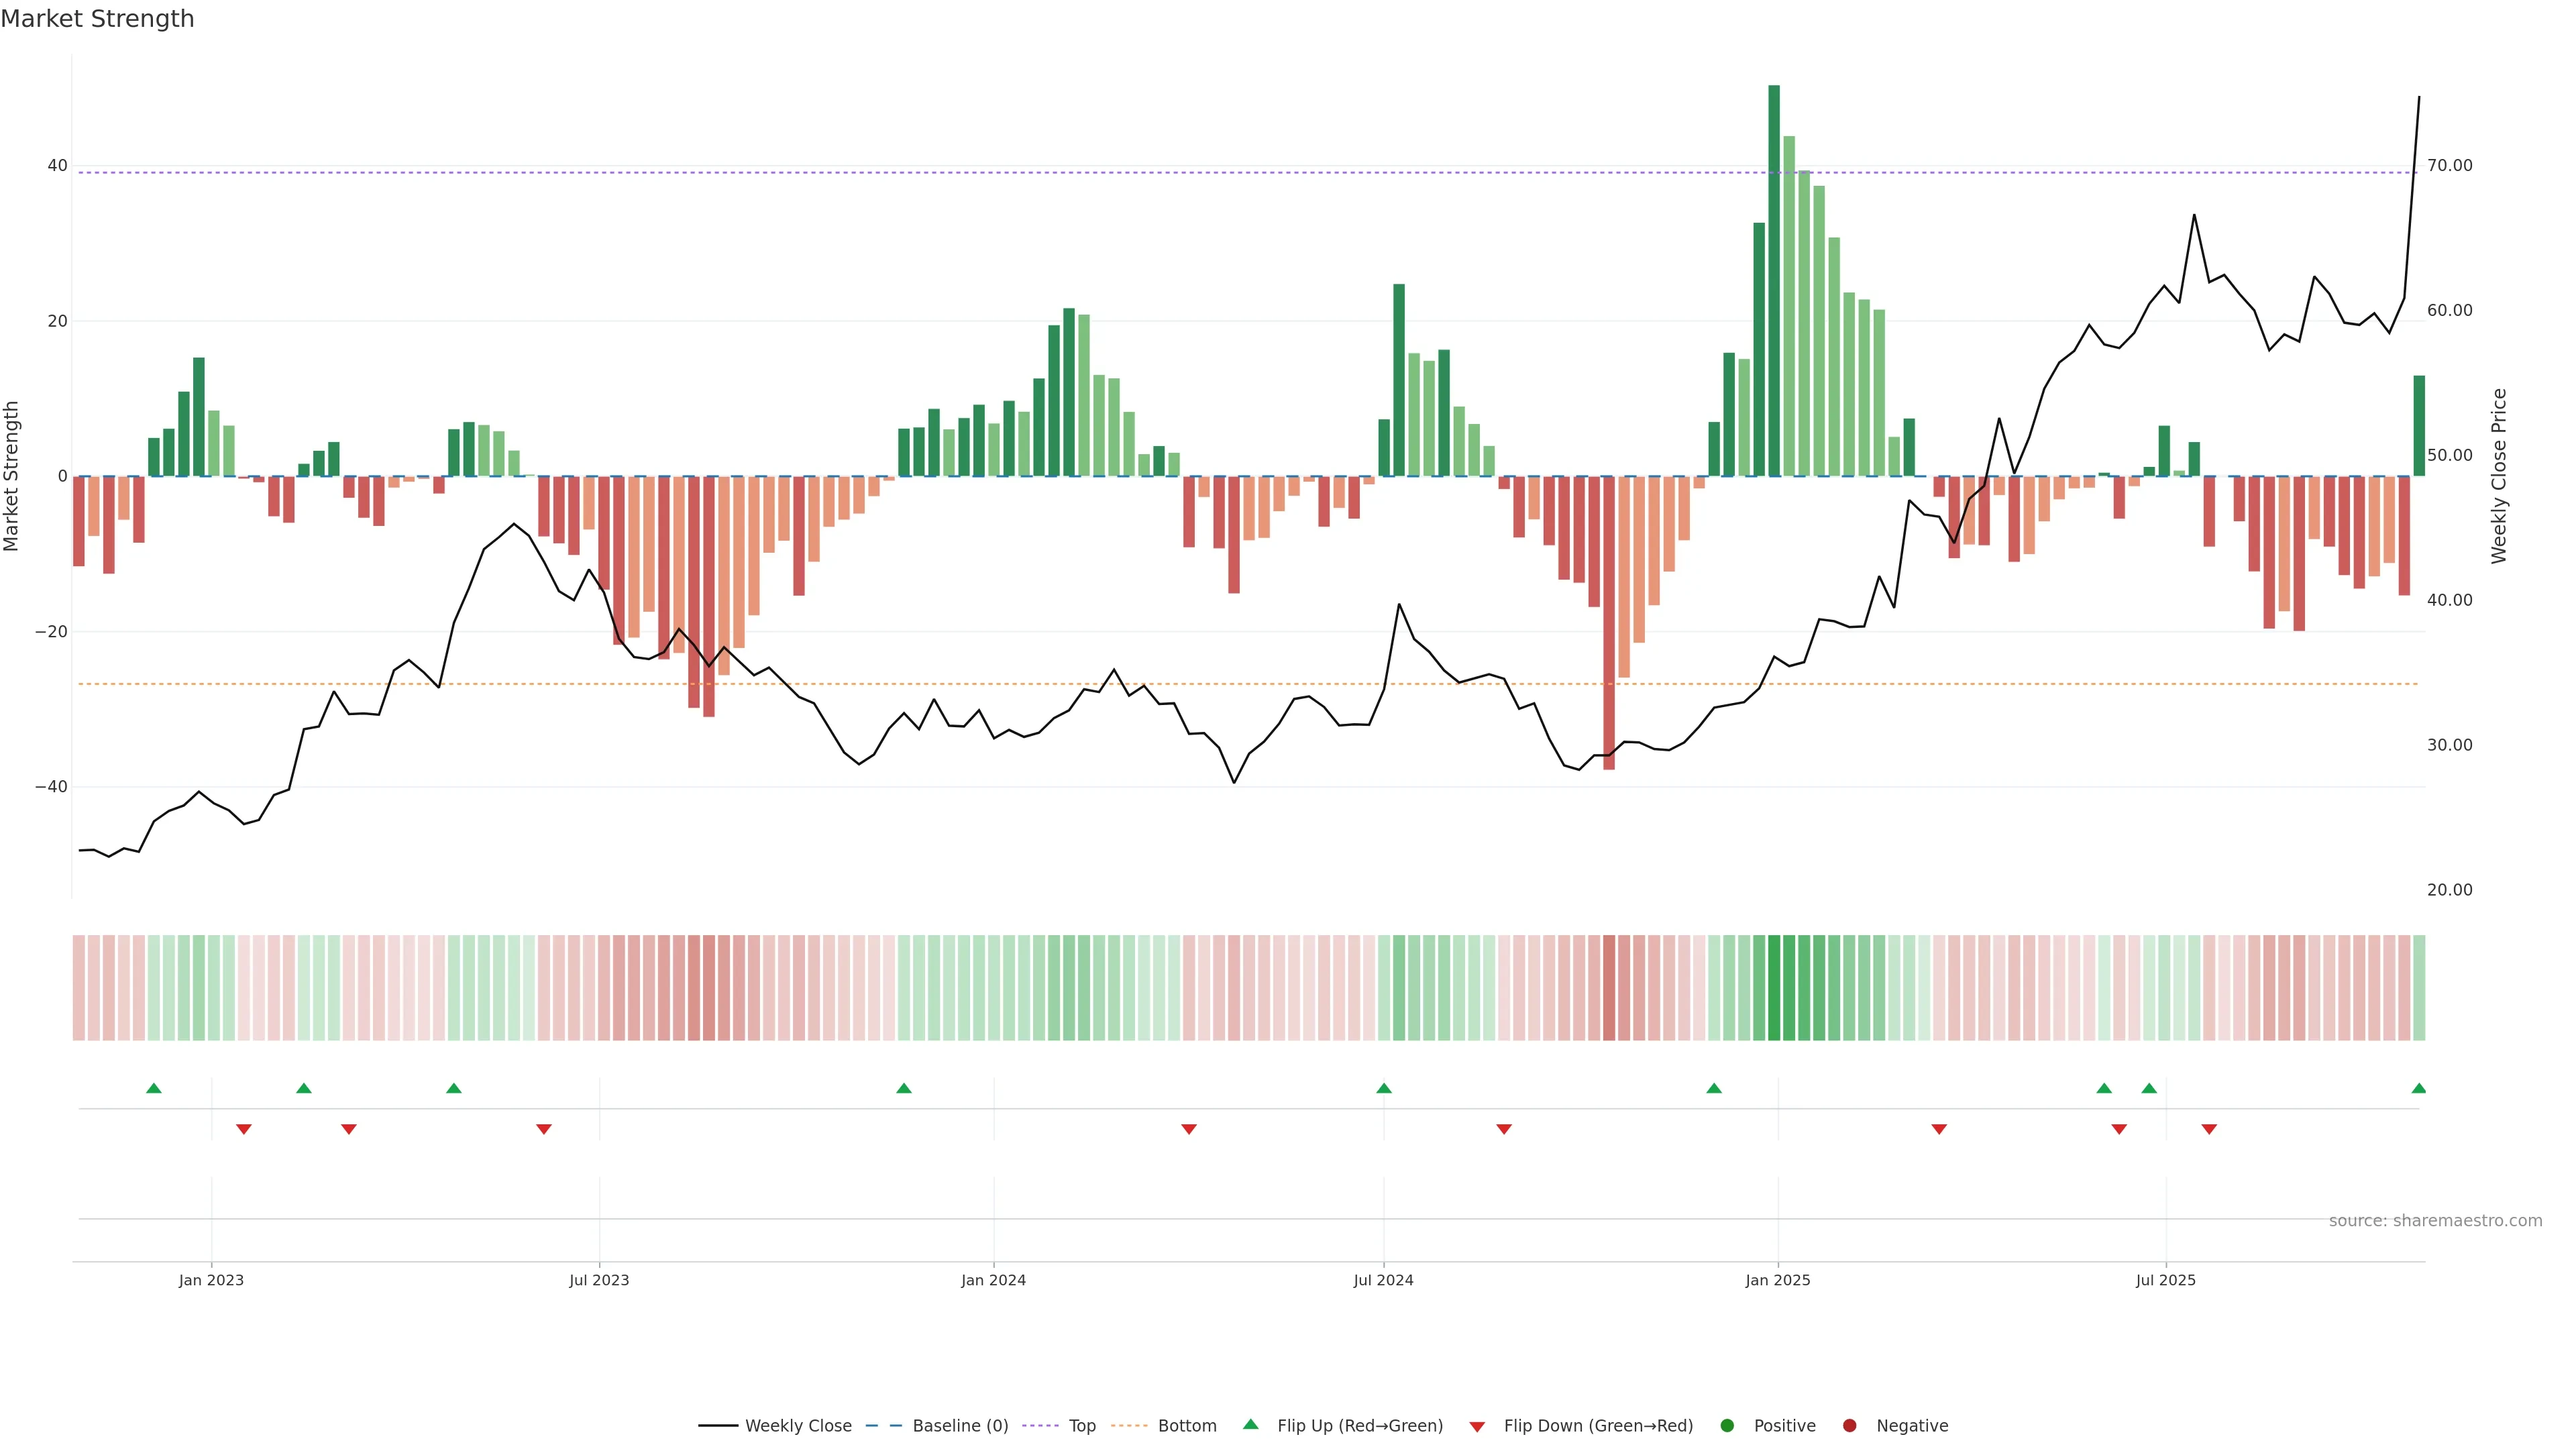Viewport: 2576px width, 1449px height.
Task: Click the flip-up marker near Jul 2024
Action: 1384,1088
